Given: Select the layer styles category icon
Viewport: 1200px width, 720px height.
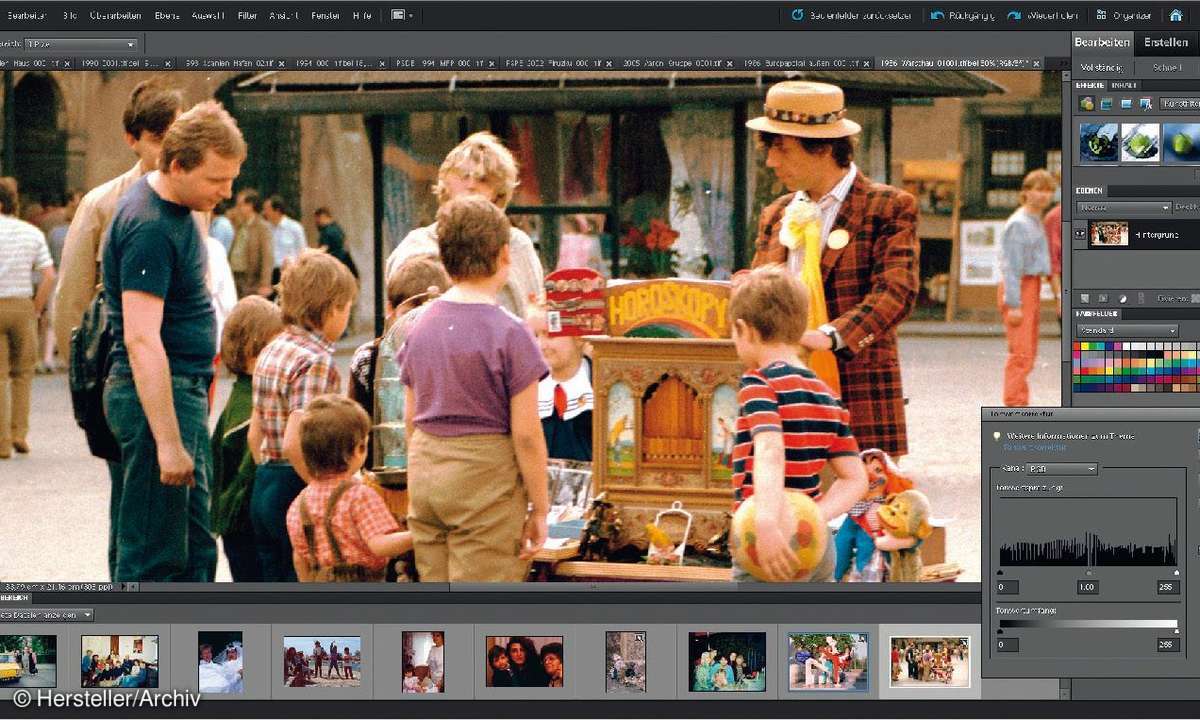Looking at the screenshot, I should 1107,103.
